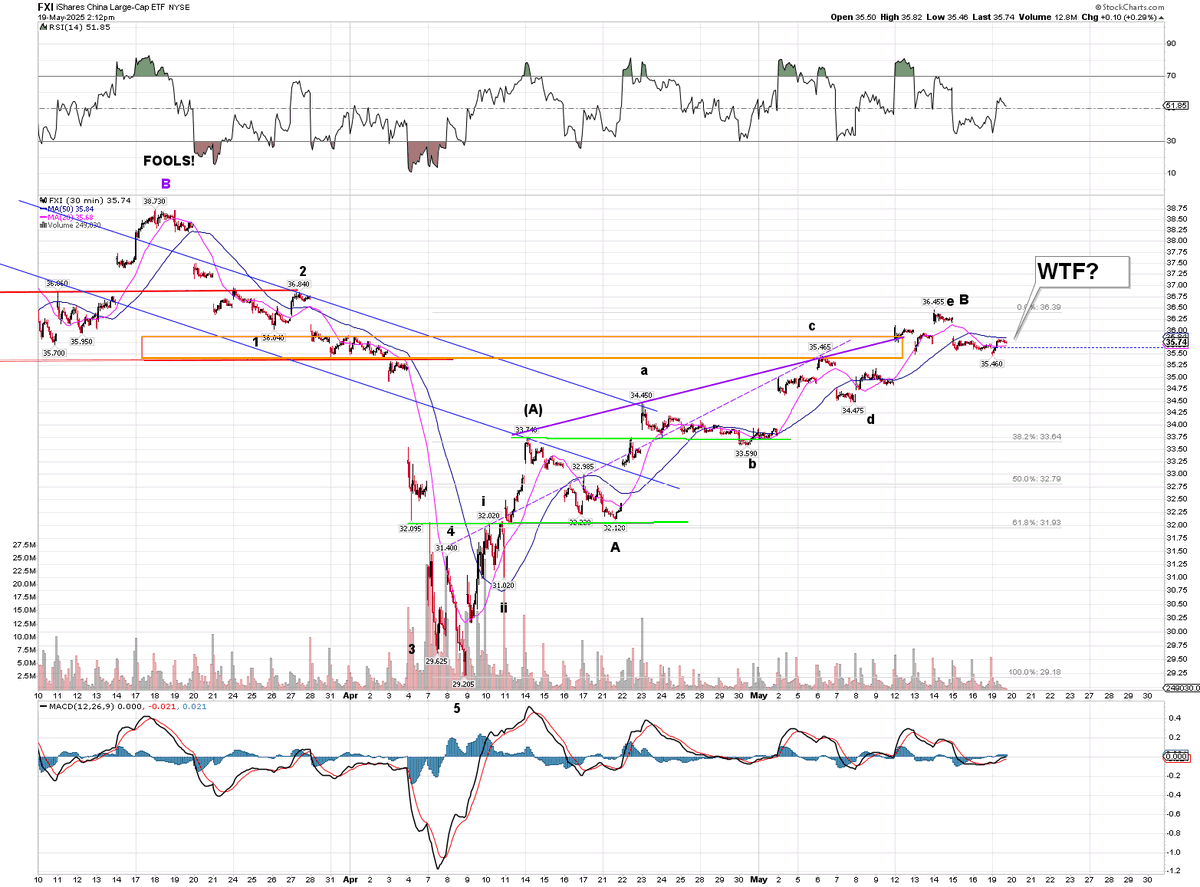This screenshot has width=1200, height=887.
Task: Click the "34.450" price label
Action: click(x=641, y=396)
